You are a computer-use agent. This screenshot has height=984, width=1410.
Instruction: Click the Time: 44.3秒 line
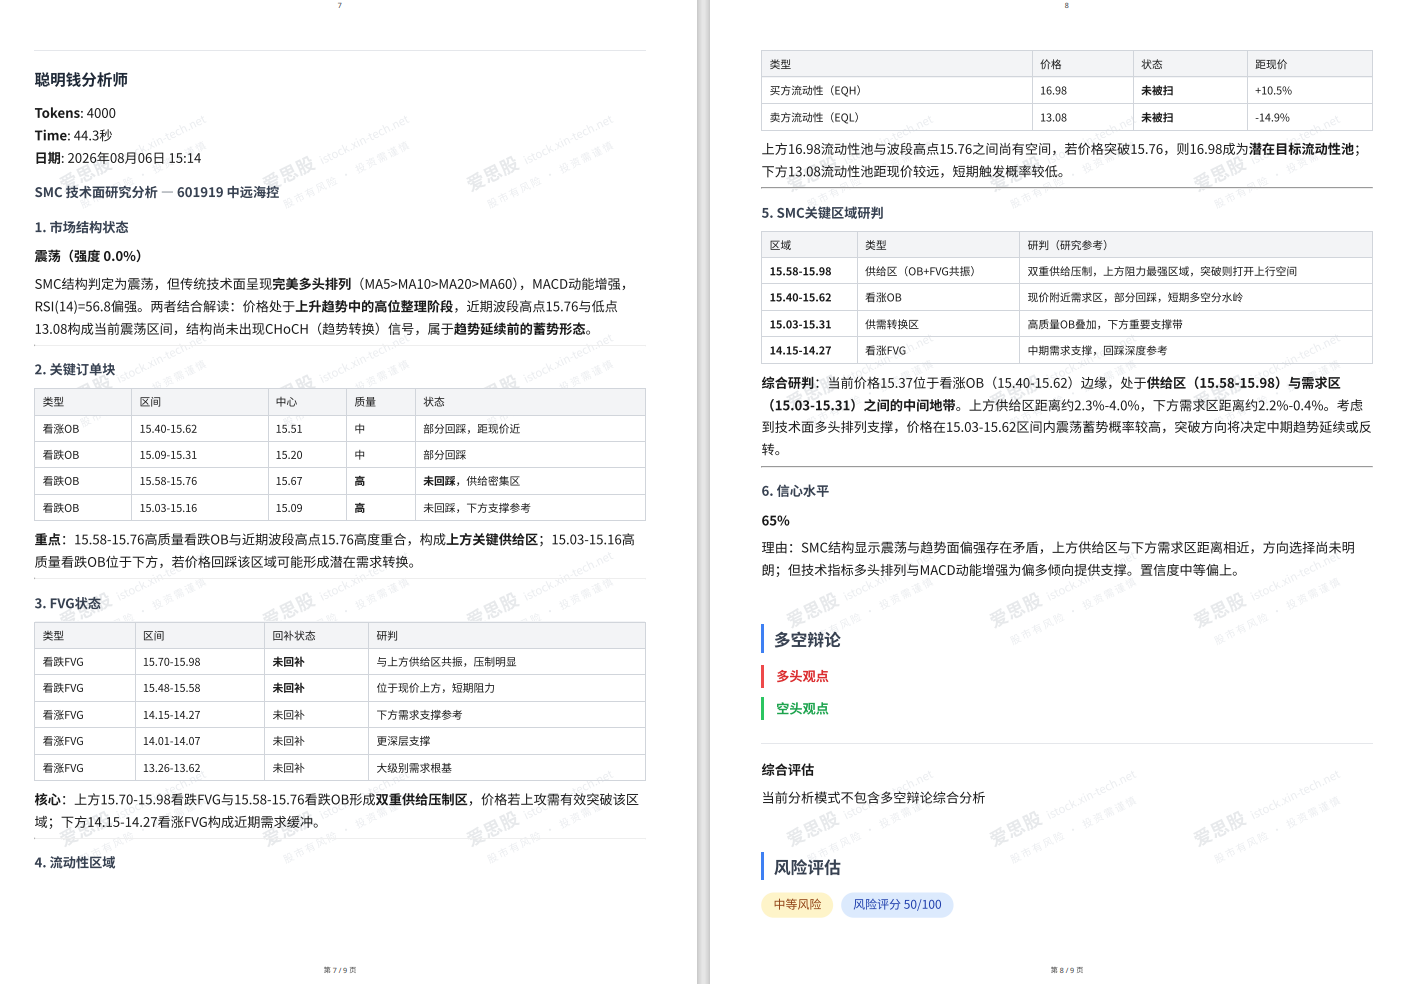point(73,135)
